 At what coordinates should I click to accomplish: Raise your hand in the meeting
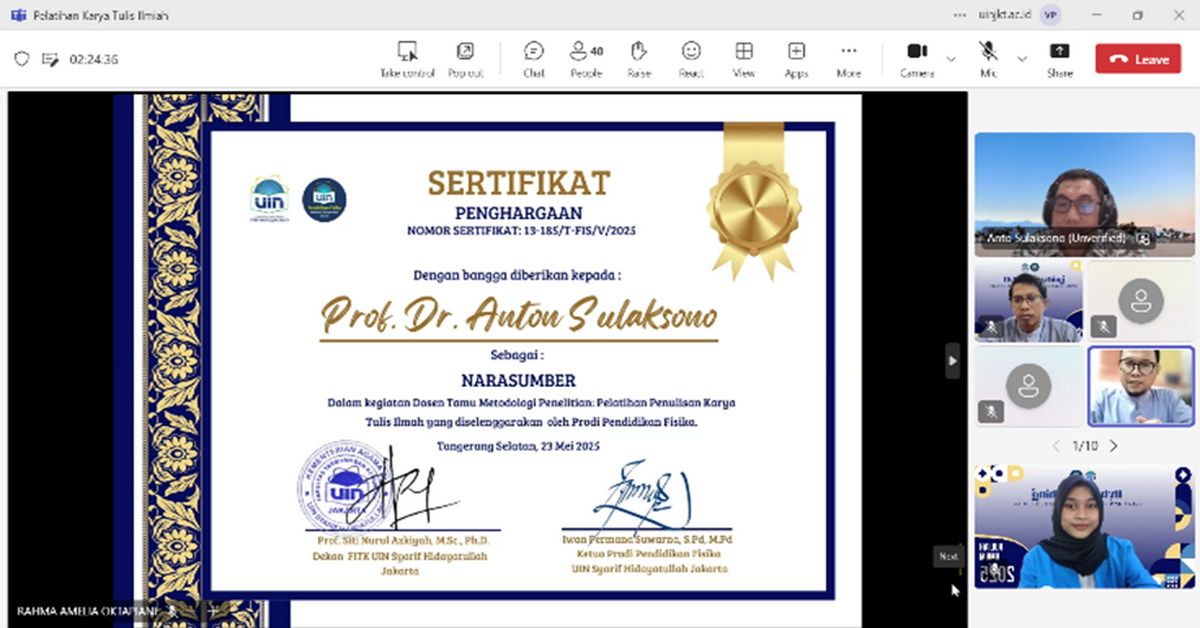point(639,59)
